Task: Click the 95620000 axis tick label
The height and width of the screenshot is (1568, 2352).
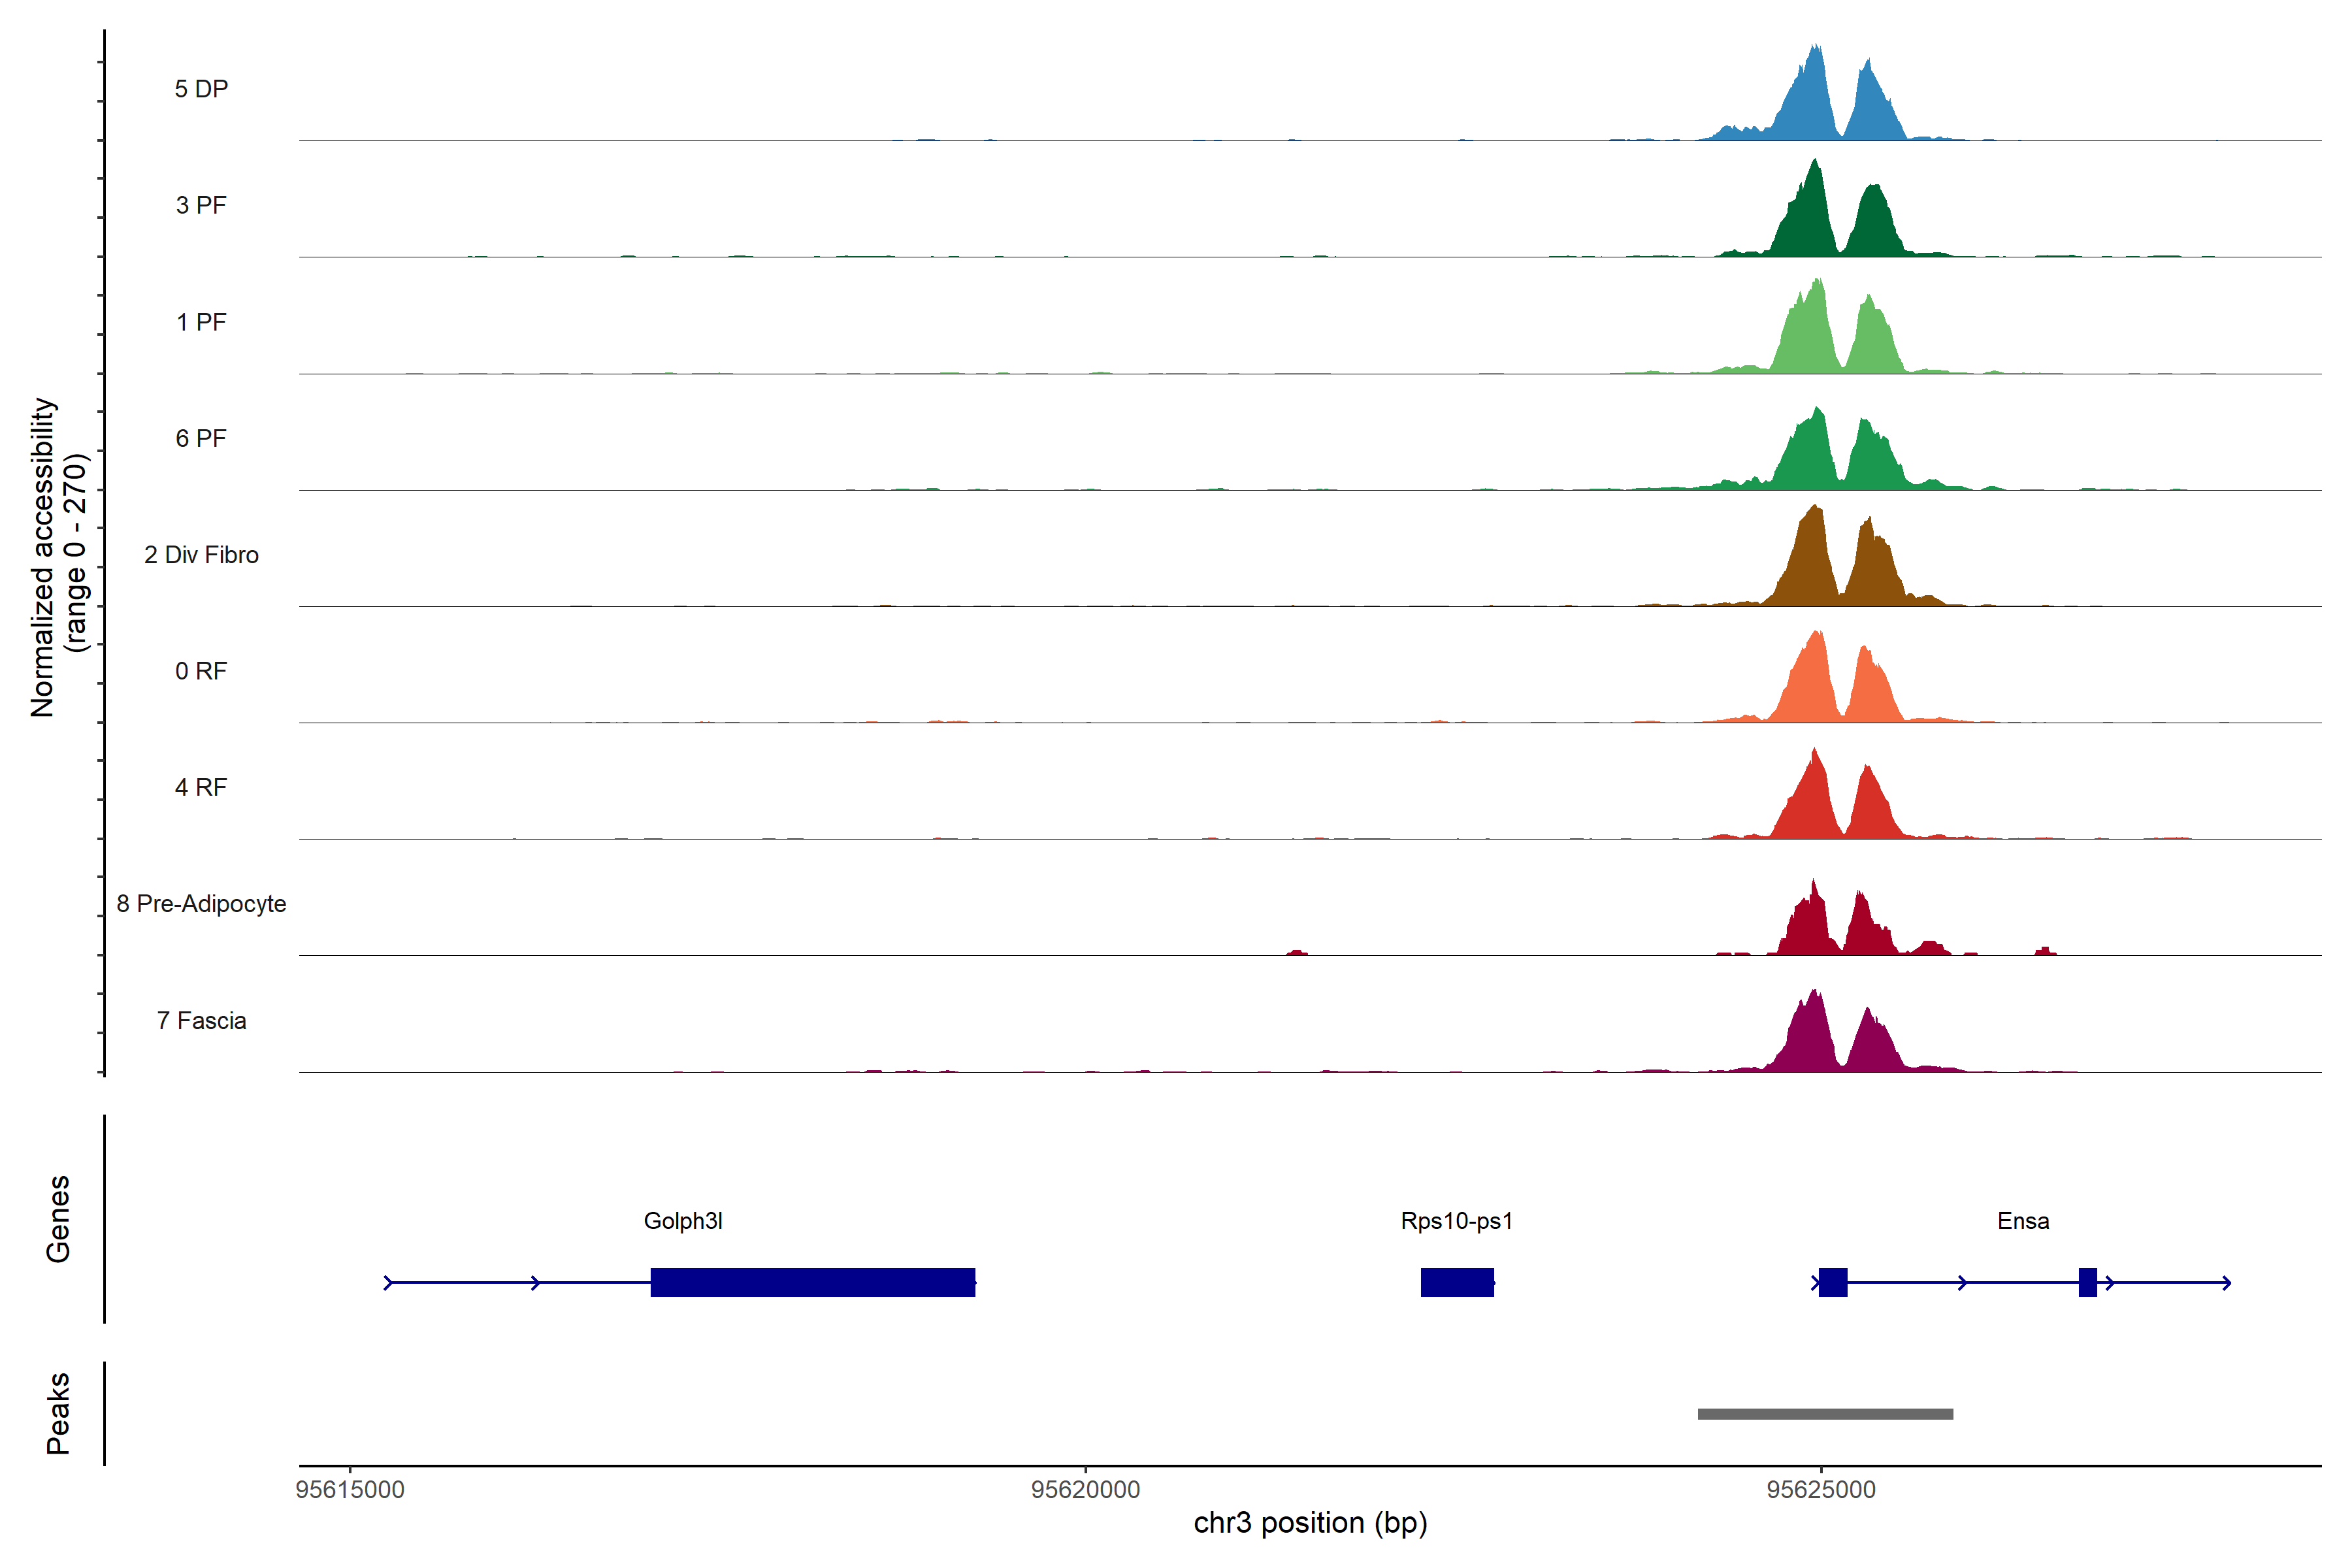Action: (1085, 1490)
